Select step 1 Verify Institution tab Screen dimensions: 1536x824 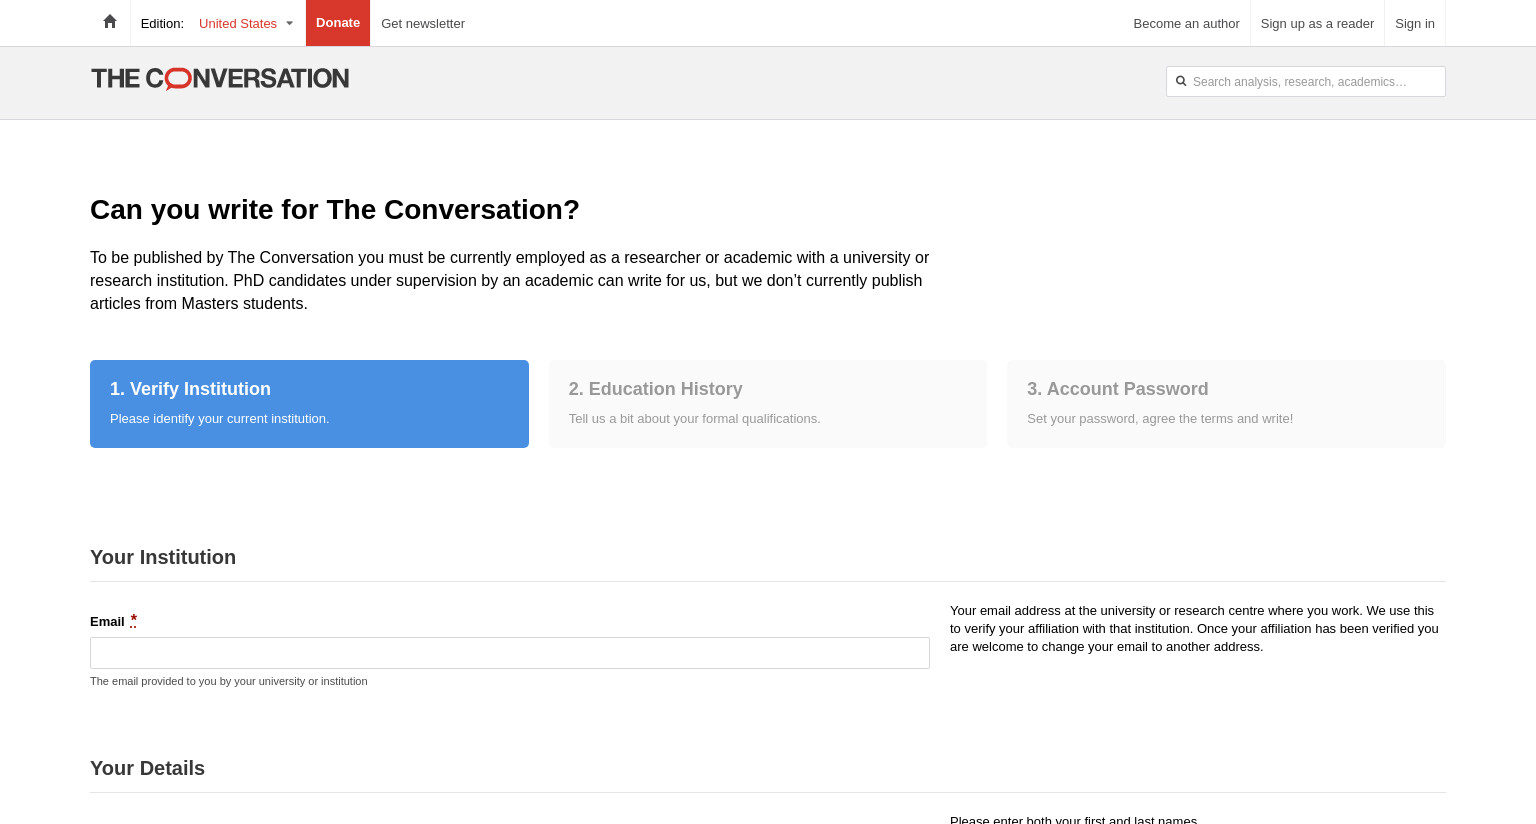click(309, 404)
